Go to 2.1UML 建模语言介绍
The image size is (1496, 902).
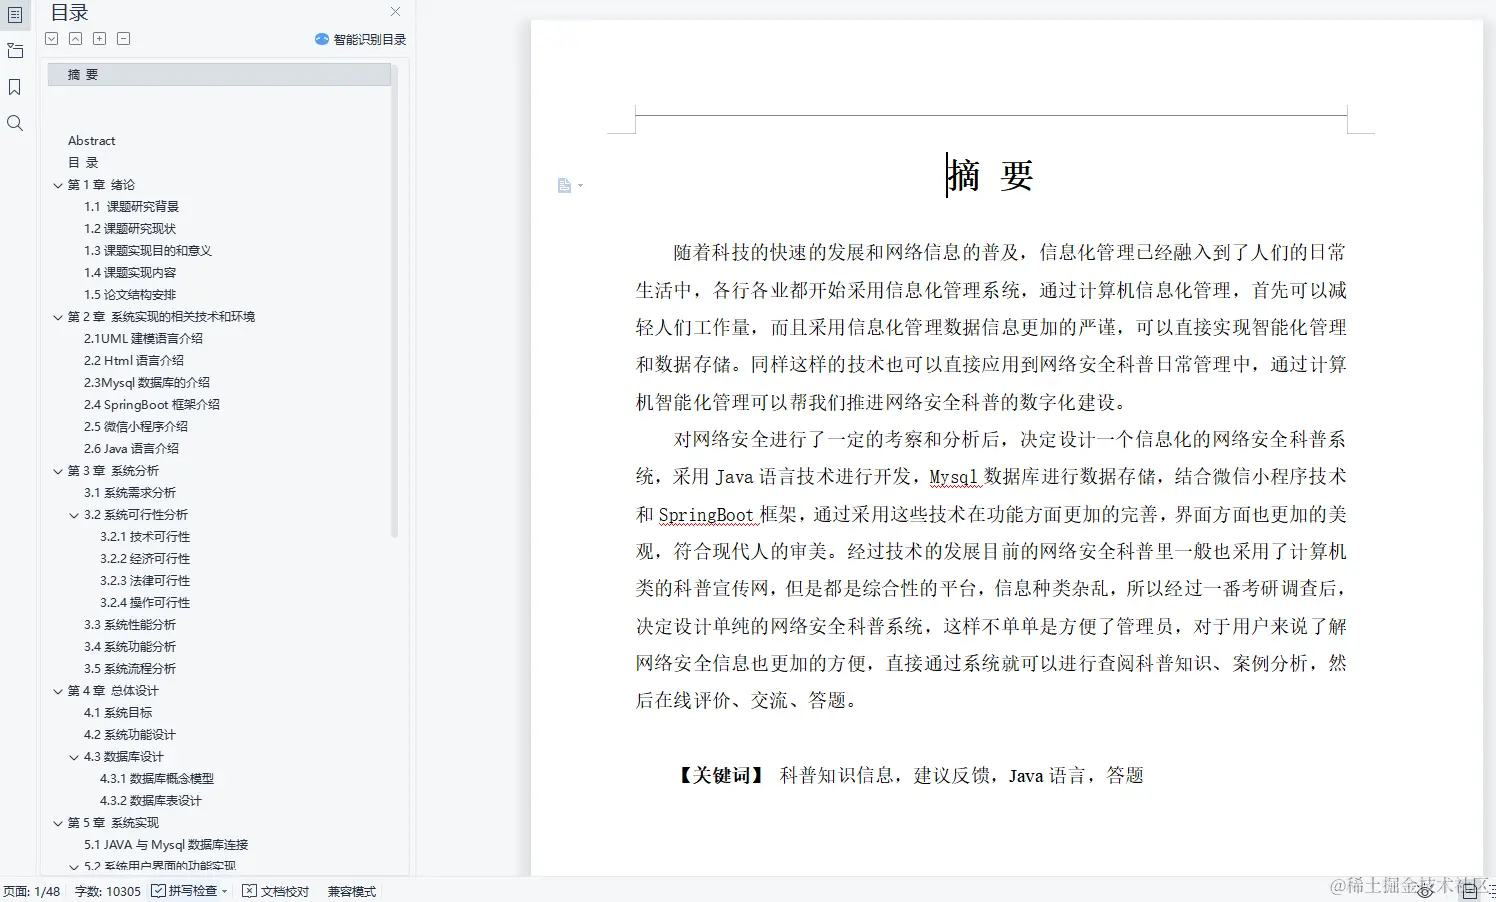pyautogui.click(x=144, y=339)
